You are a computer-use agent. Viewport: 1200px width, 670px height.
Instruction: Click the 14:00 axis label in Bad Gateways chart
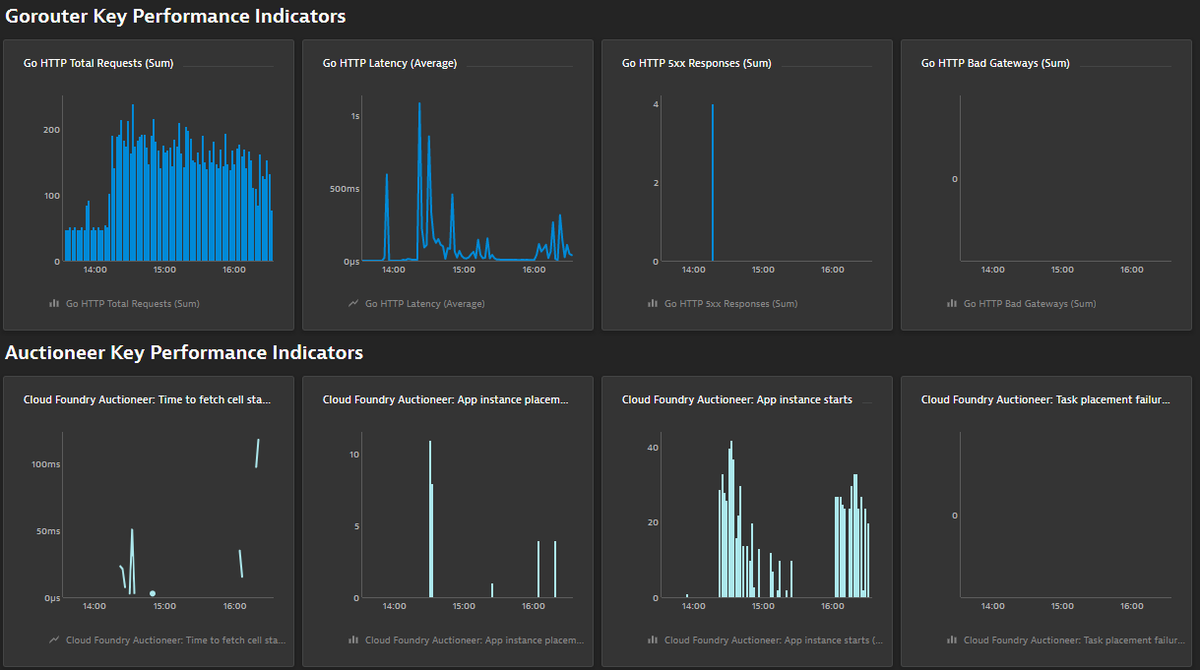[992, 269]
